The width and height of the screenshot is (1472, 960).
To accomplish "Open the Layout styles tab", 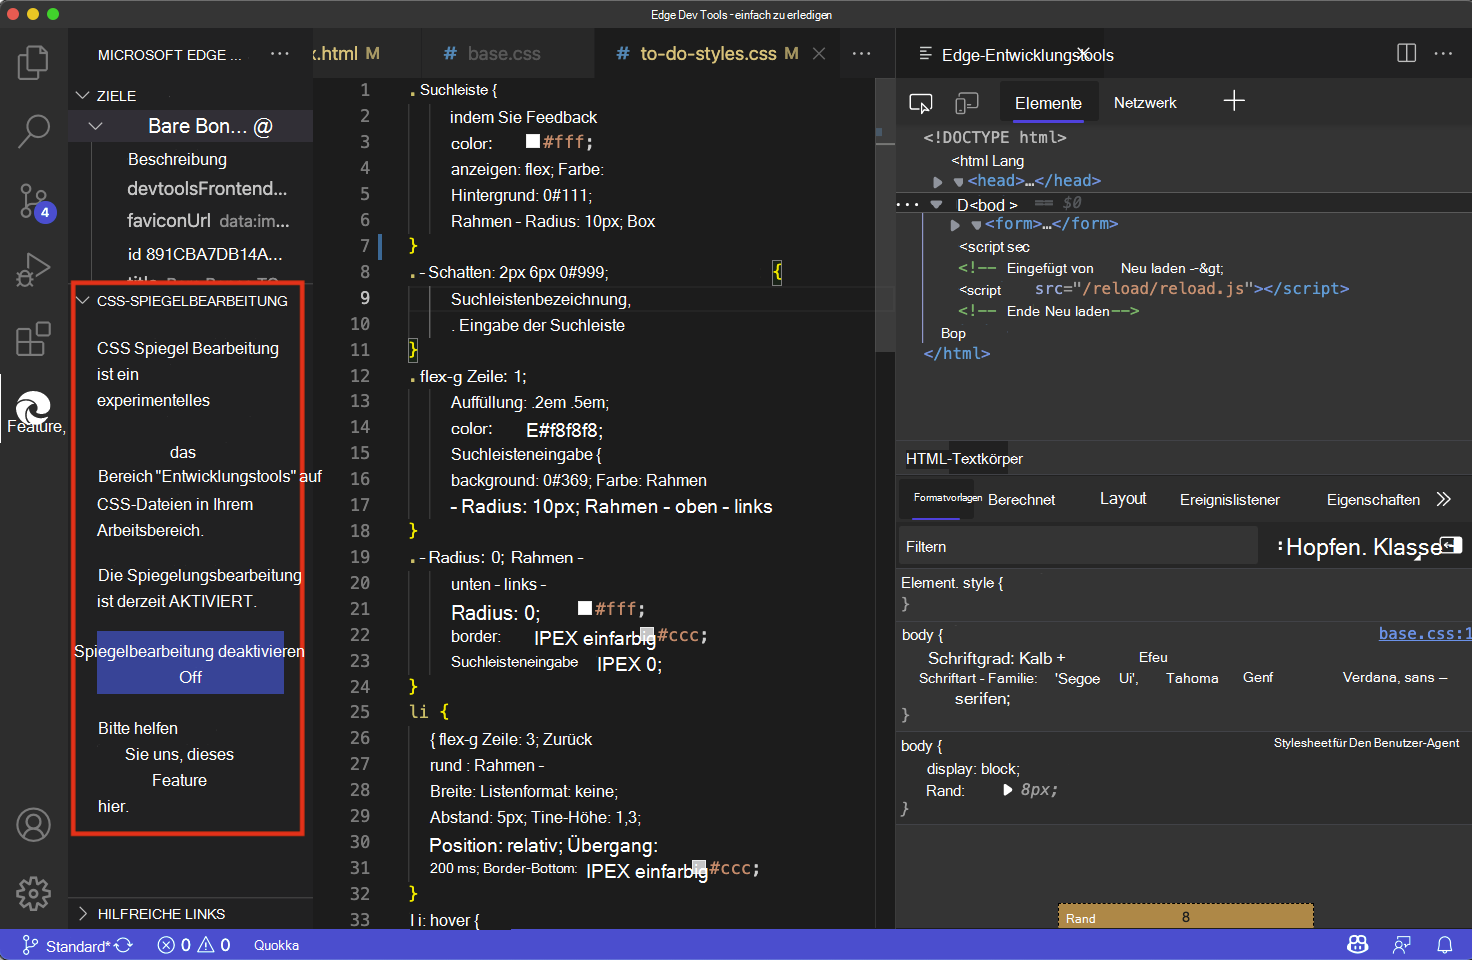I will [1123, 498].
